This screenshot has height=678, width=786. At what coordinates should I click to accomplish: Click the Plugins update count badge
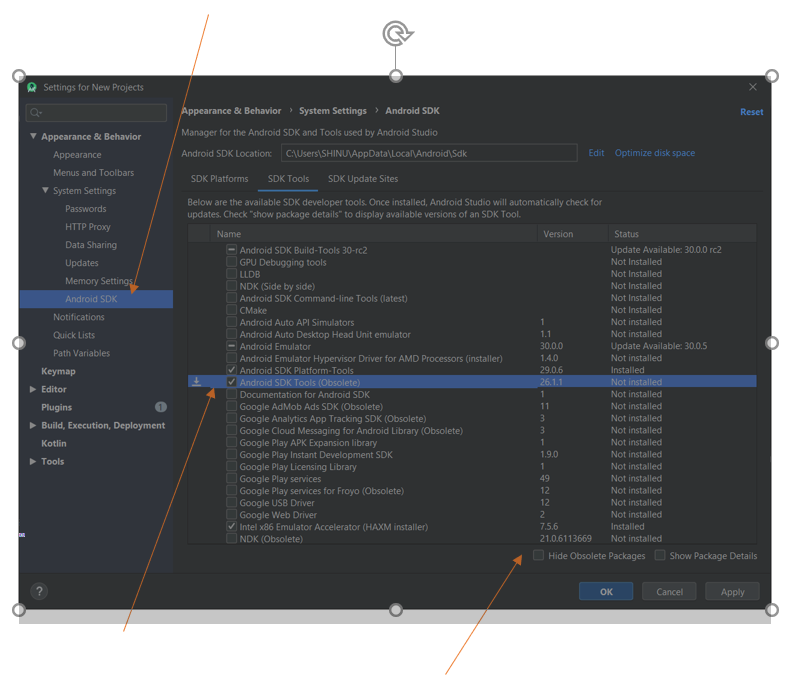coord(160,407)
